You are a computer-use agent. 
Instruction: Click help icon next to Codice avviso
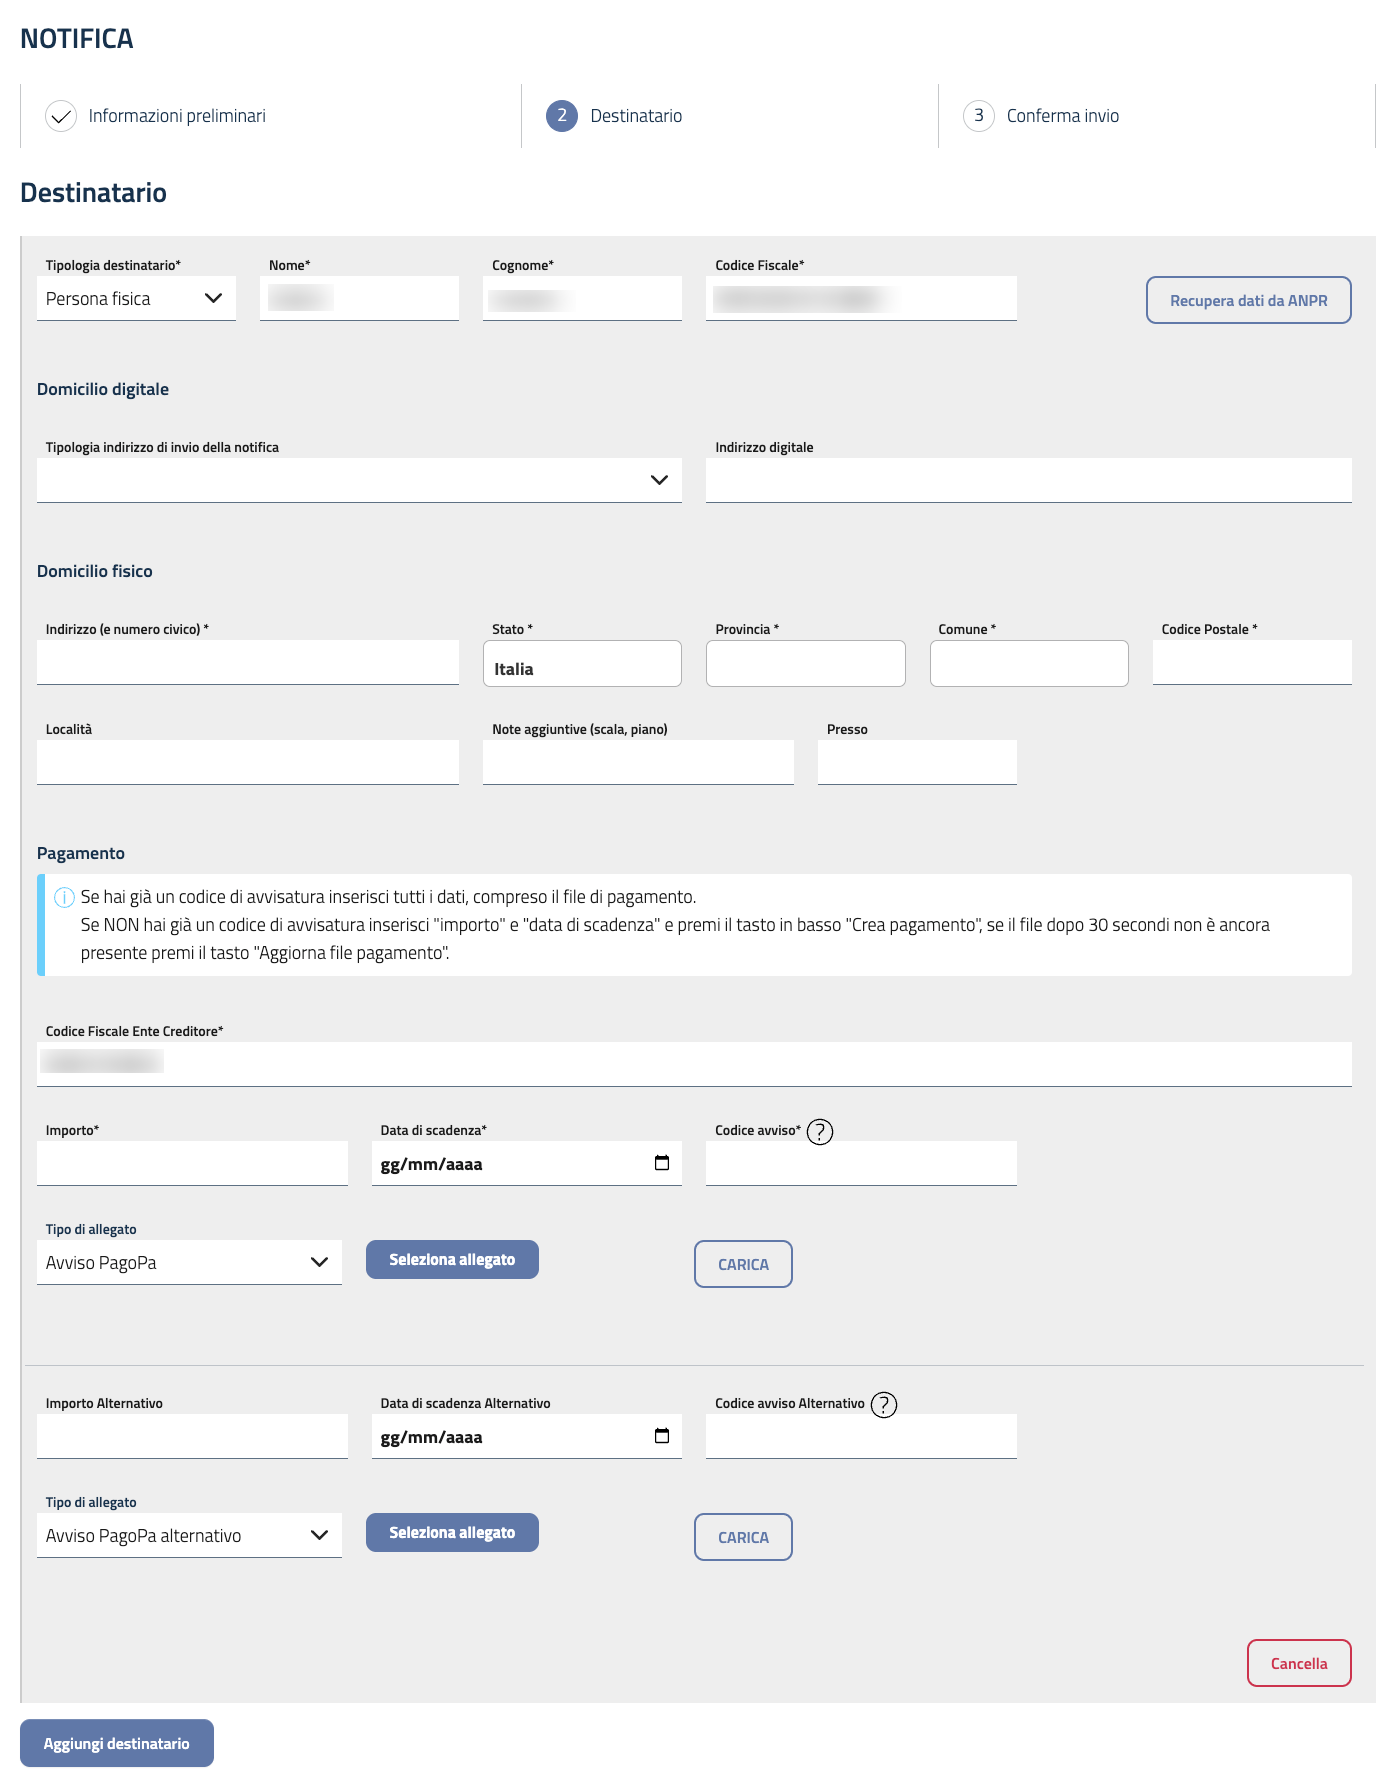tap(820, 1131)
